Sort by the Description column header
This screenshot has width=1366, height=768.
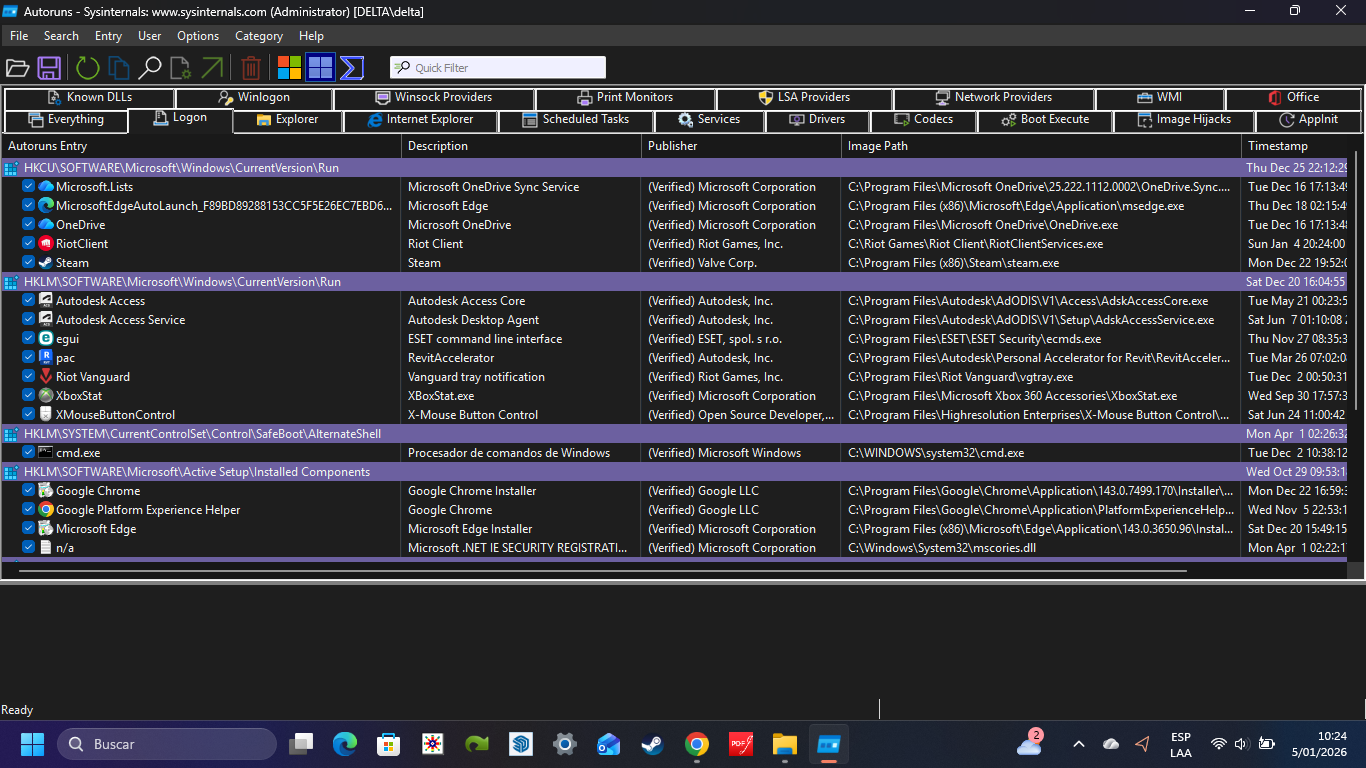[x=521, y=146]
